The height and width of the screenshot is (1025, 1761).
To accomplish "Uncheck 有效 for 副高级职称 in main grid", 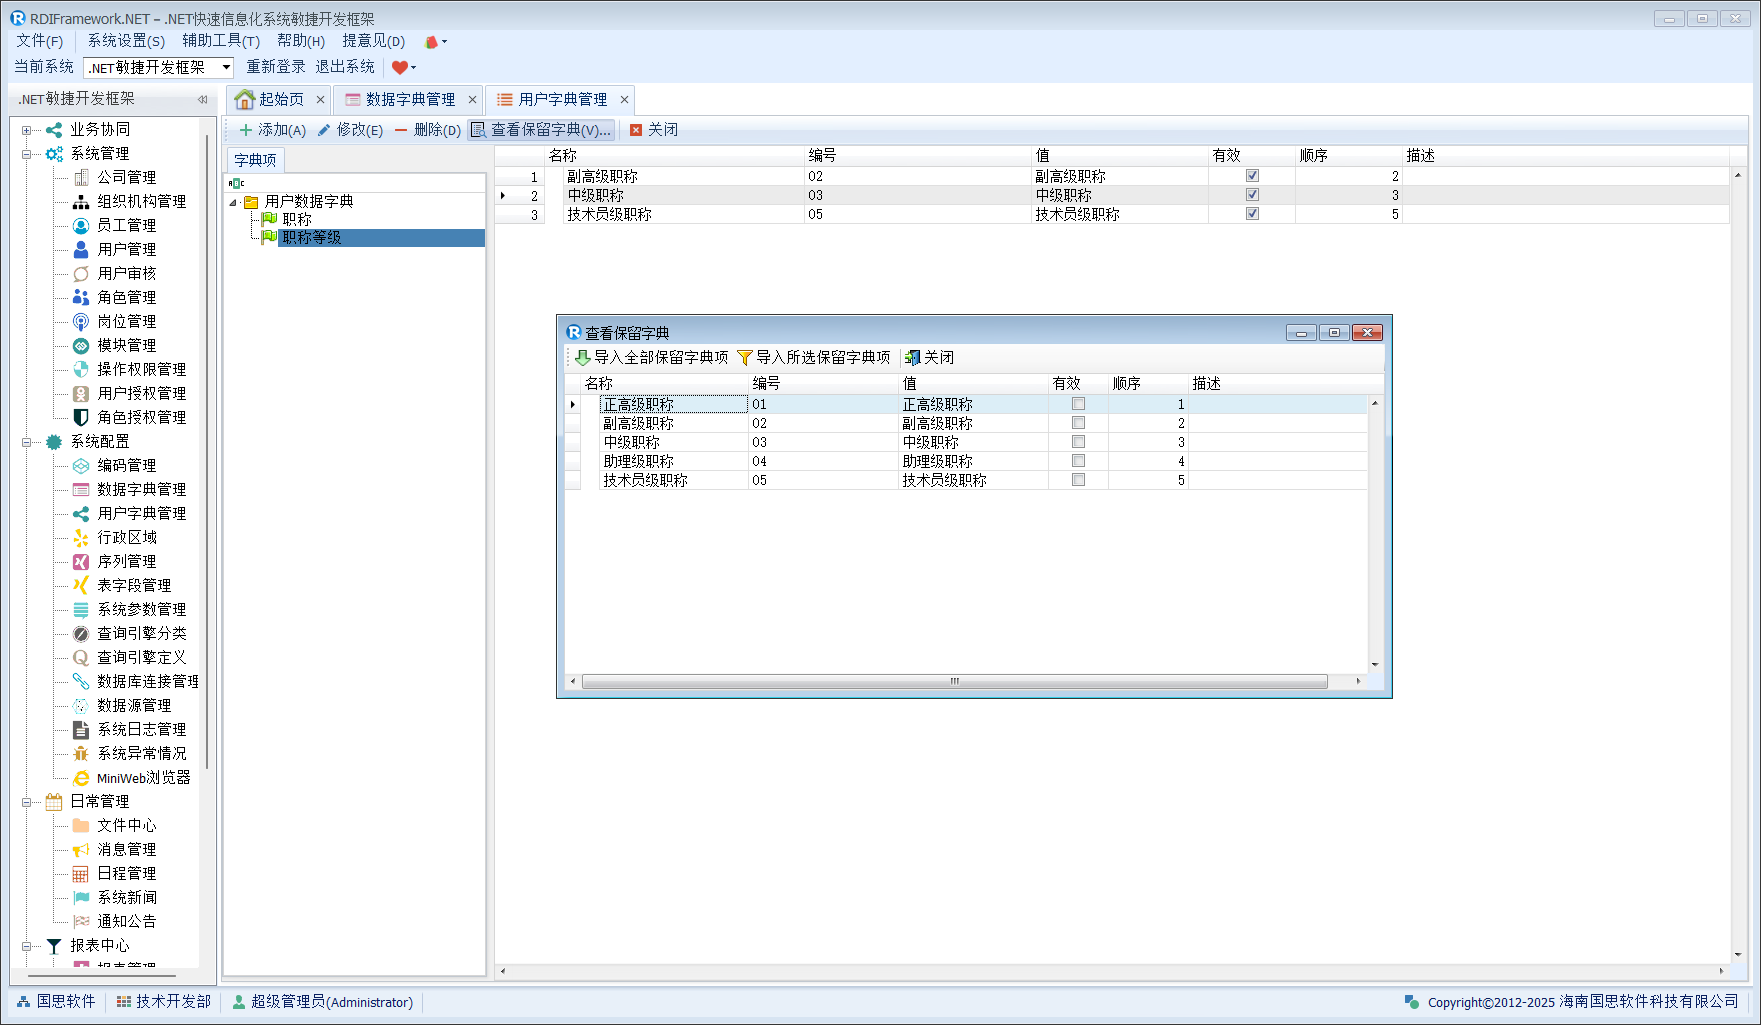I will (1252, 176).
